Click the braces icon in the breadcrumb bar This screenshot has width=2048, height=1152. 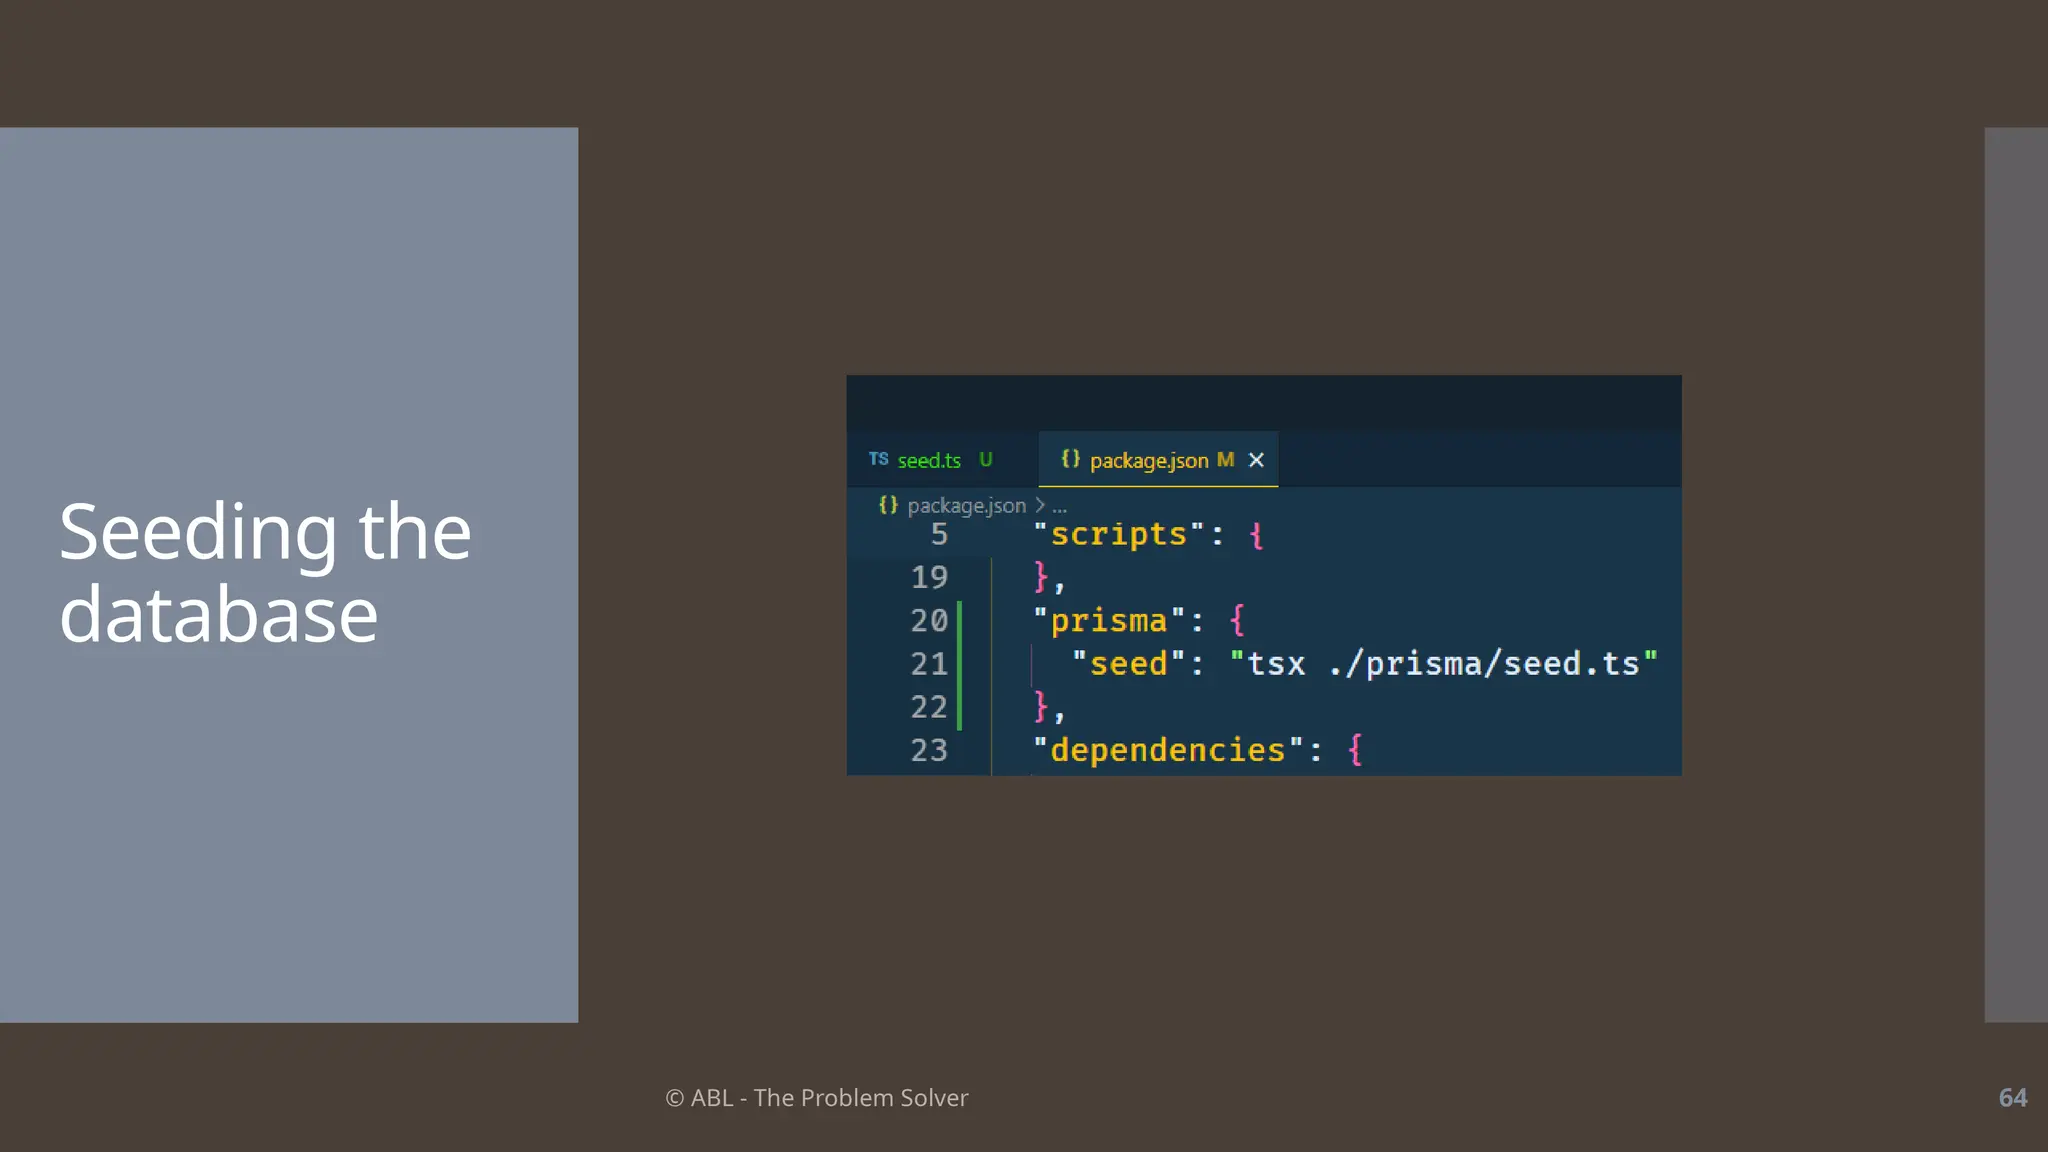887,505
